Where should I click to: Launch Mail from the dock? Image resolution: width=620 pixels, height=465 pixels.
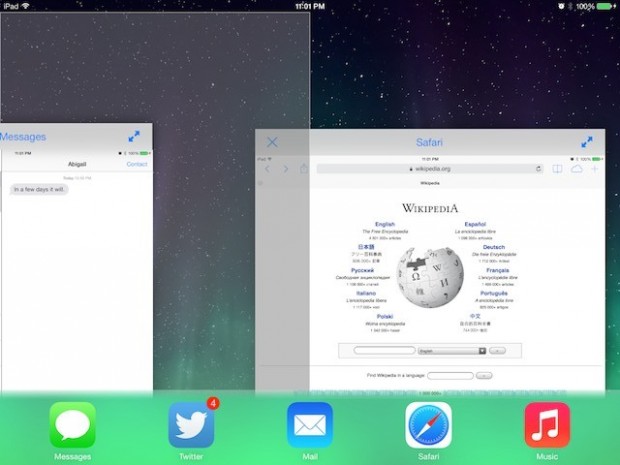point(310,425)
